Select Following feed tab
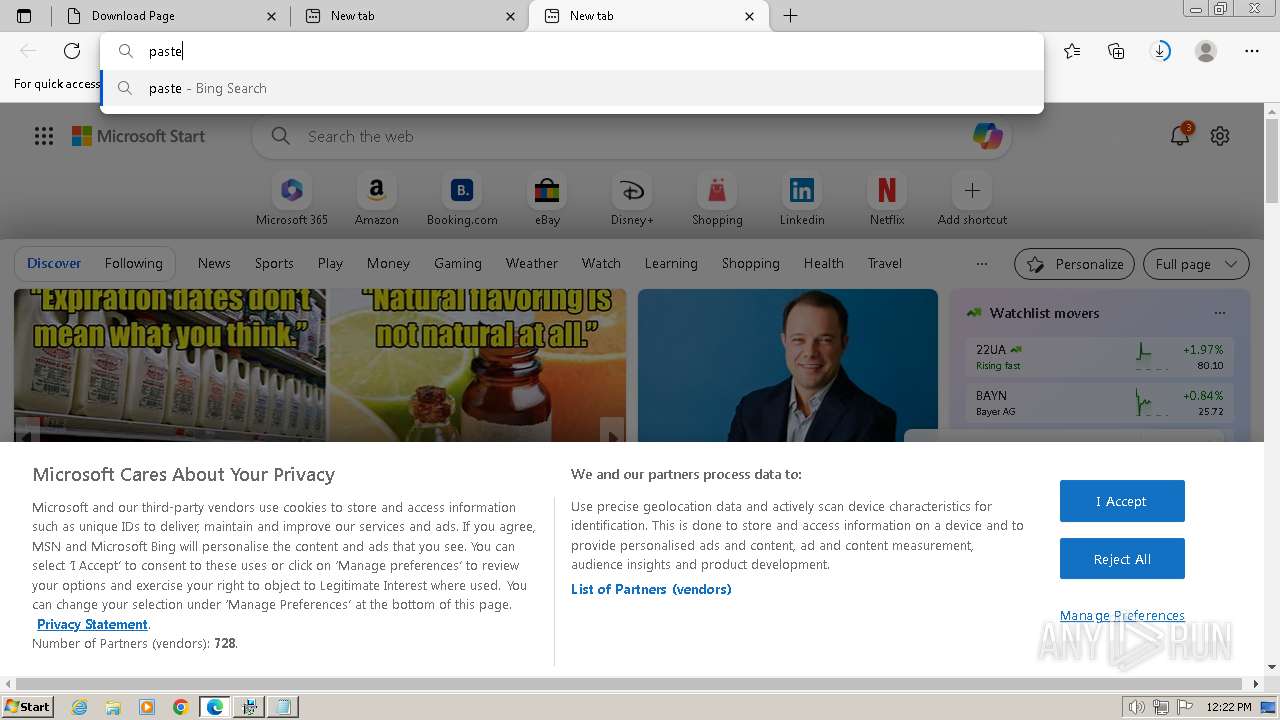 point(133,264)
